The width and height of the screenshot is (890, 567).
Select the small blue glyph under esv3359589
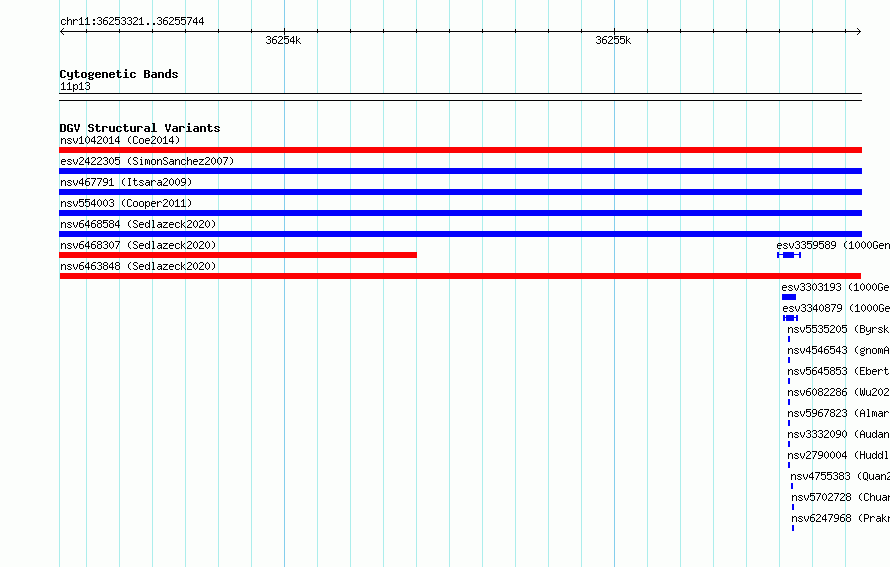pos(789,255)
